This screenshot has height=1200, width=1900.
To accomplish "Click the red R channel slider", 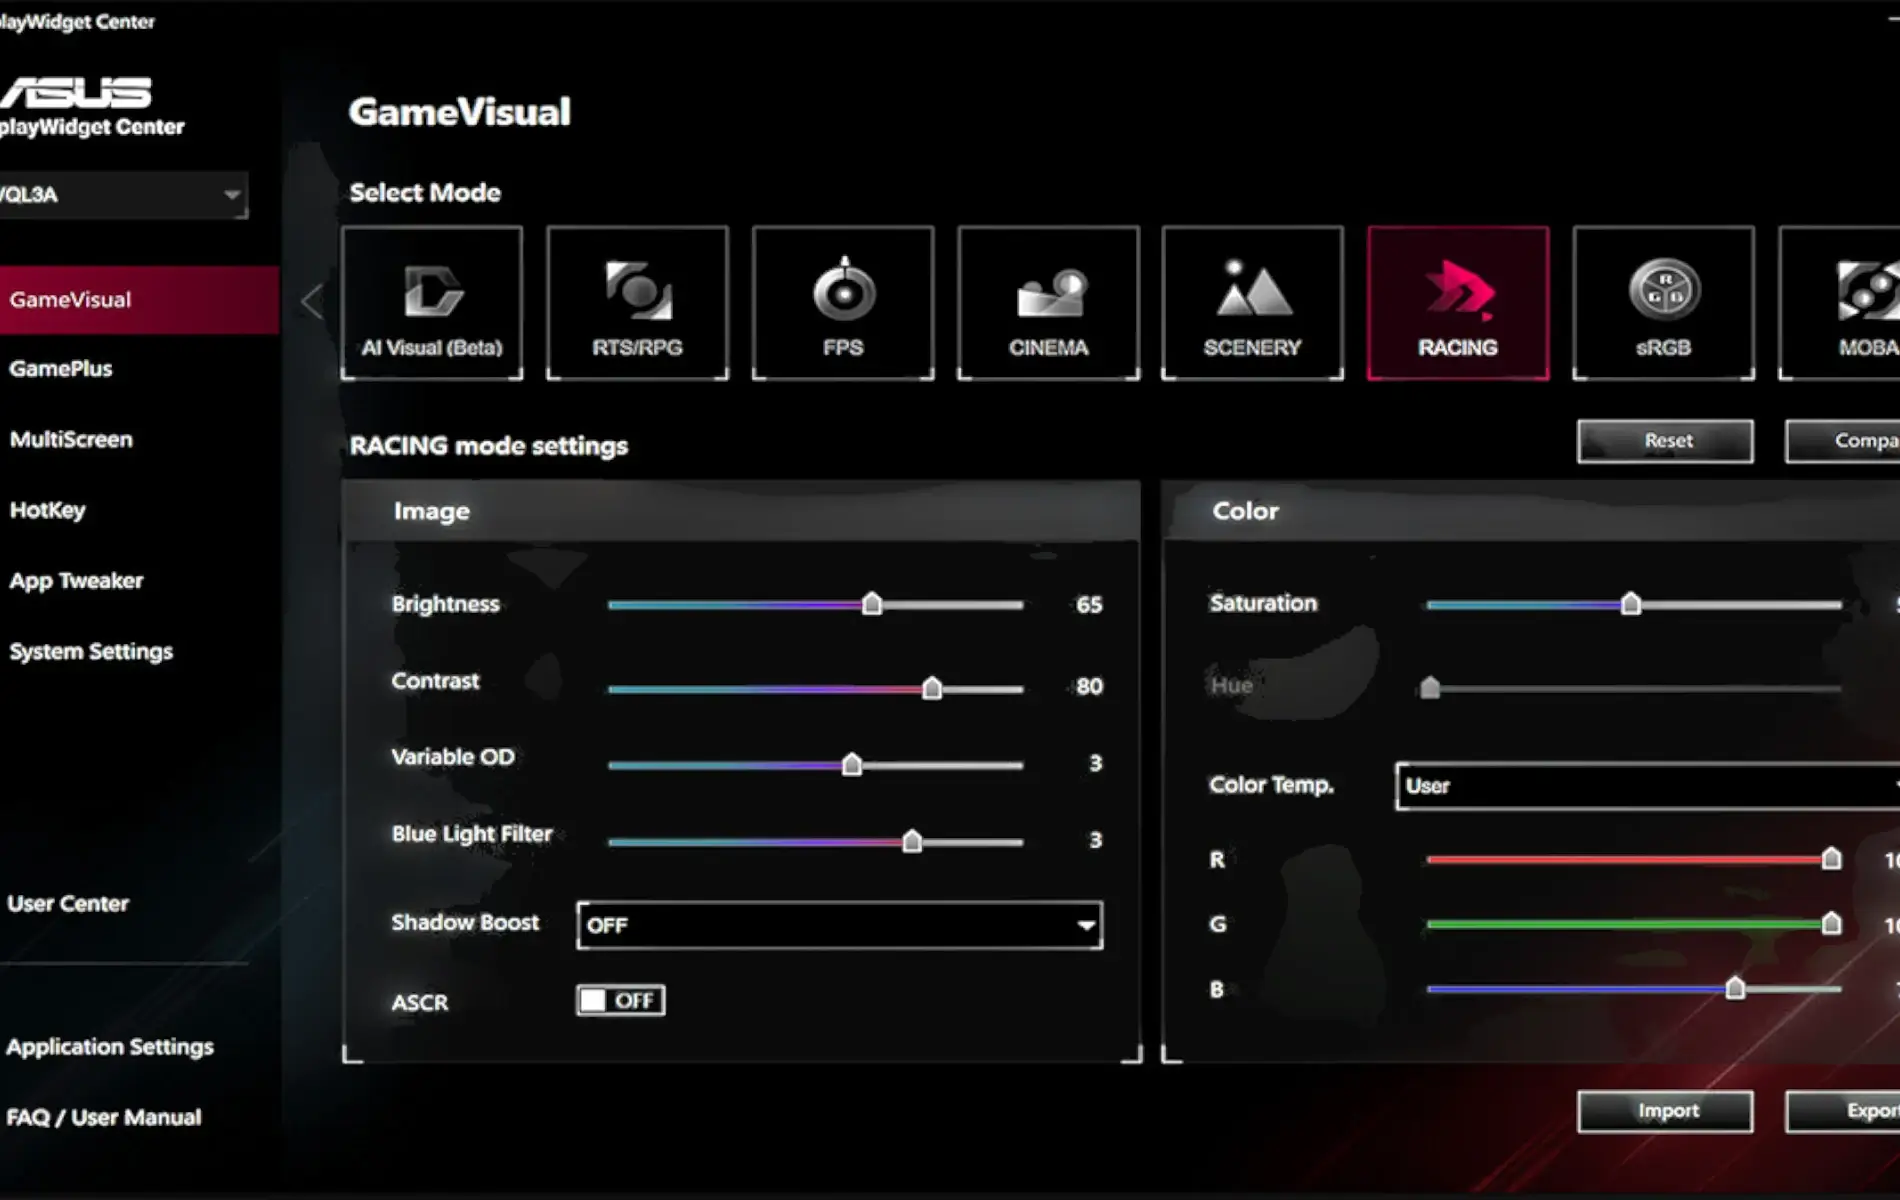I will coord(1634,859).
